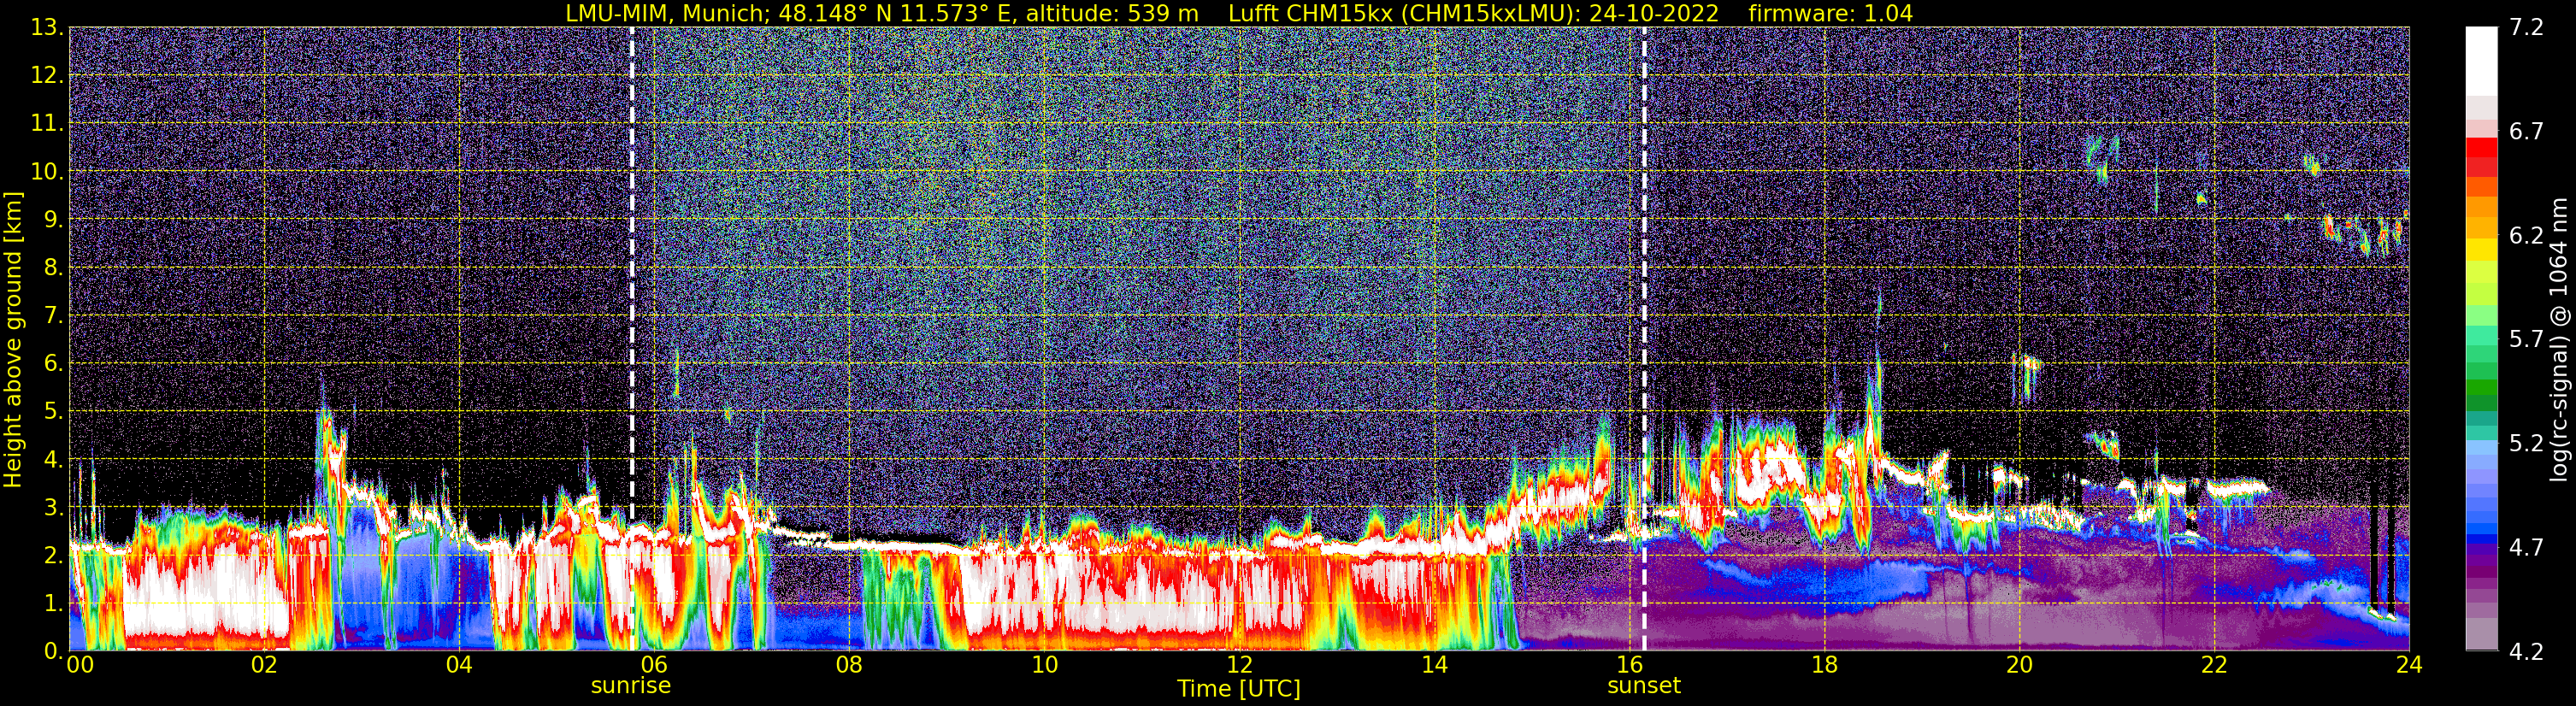The width and height of the screenshot is (2576, 706).
Task: Click the '6.2' colorbar tick value
Action: (2526, 235)
